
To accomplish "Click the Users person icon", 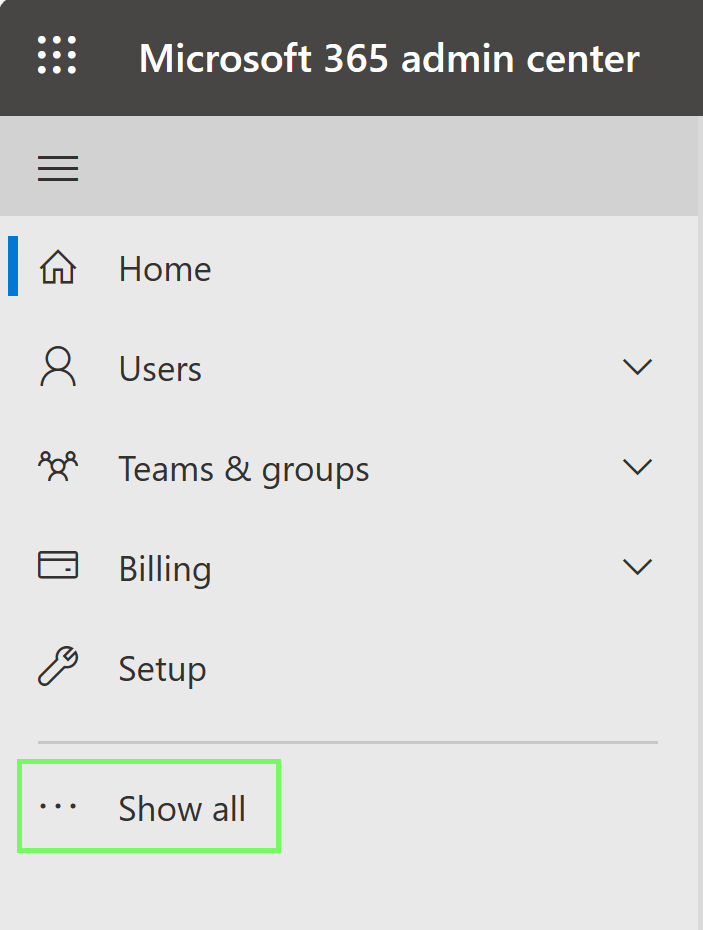I will (58, 367).
